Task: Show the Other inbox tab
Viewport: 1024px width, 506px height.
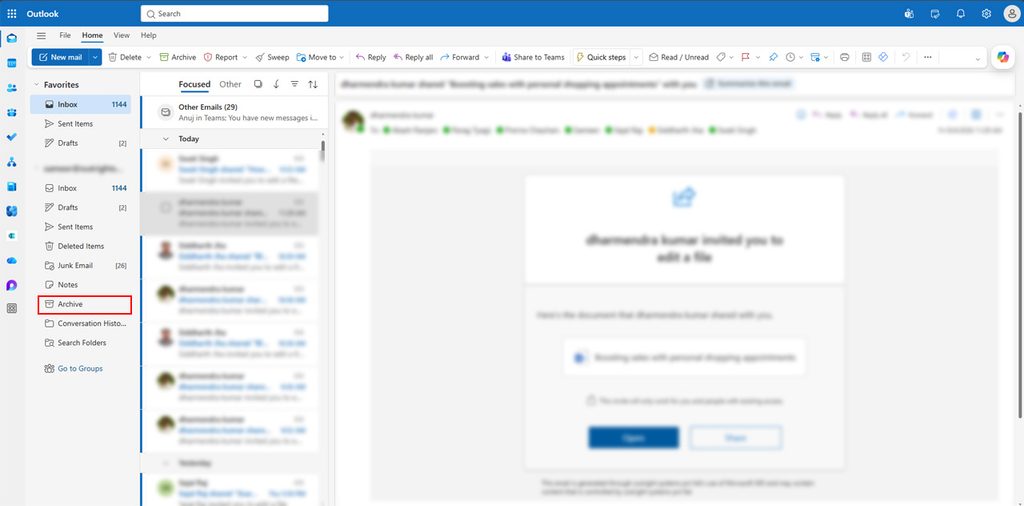Action: pyautogui.click(x=230, y=84)
